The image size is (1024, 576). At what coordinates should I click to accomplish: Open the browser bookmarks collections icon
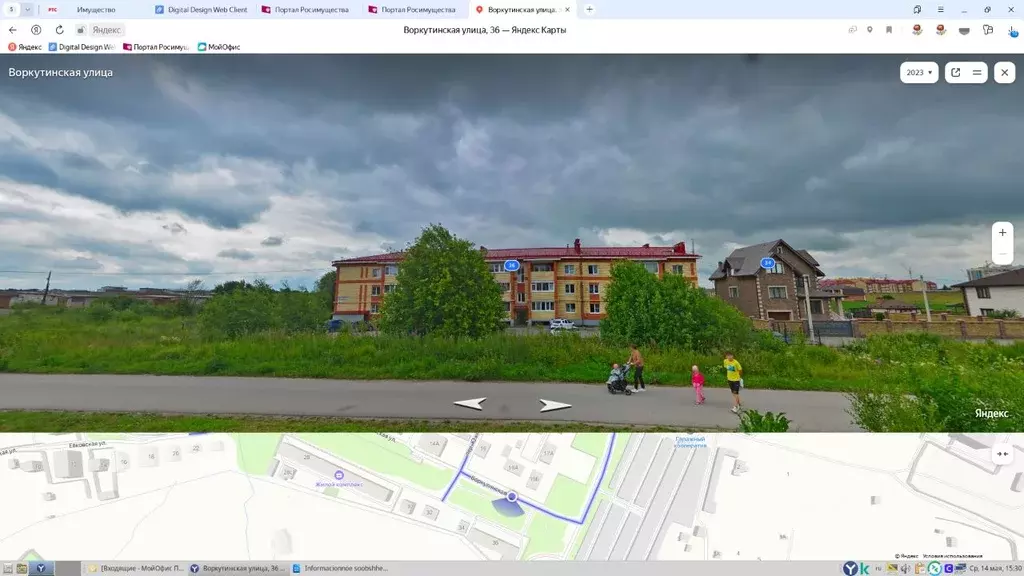click(x=917, y=10)
